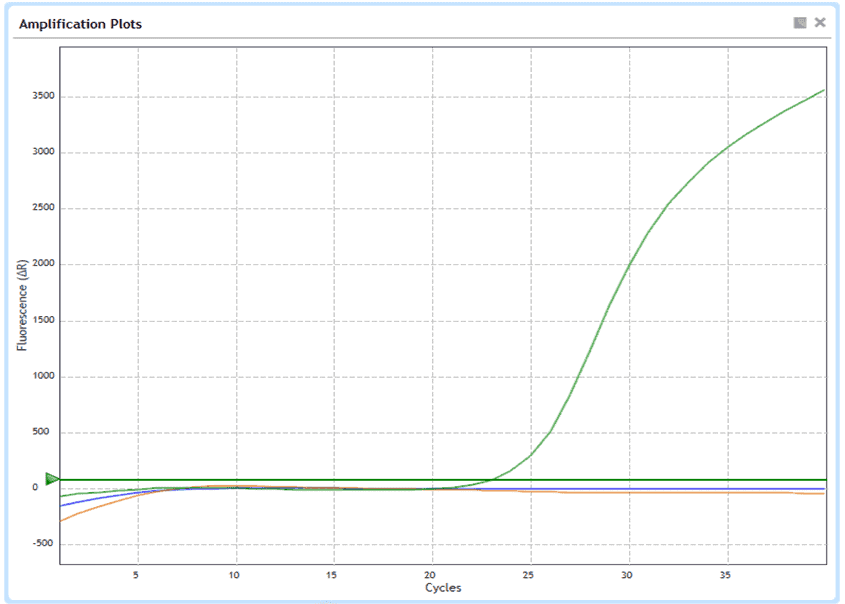Click the 30 tick on the Cycles axis
The image size is (845, 604).
(x=629, y=575)
